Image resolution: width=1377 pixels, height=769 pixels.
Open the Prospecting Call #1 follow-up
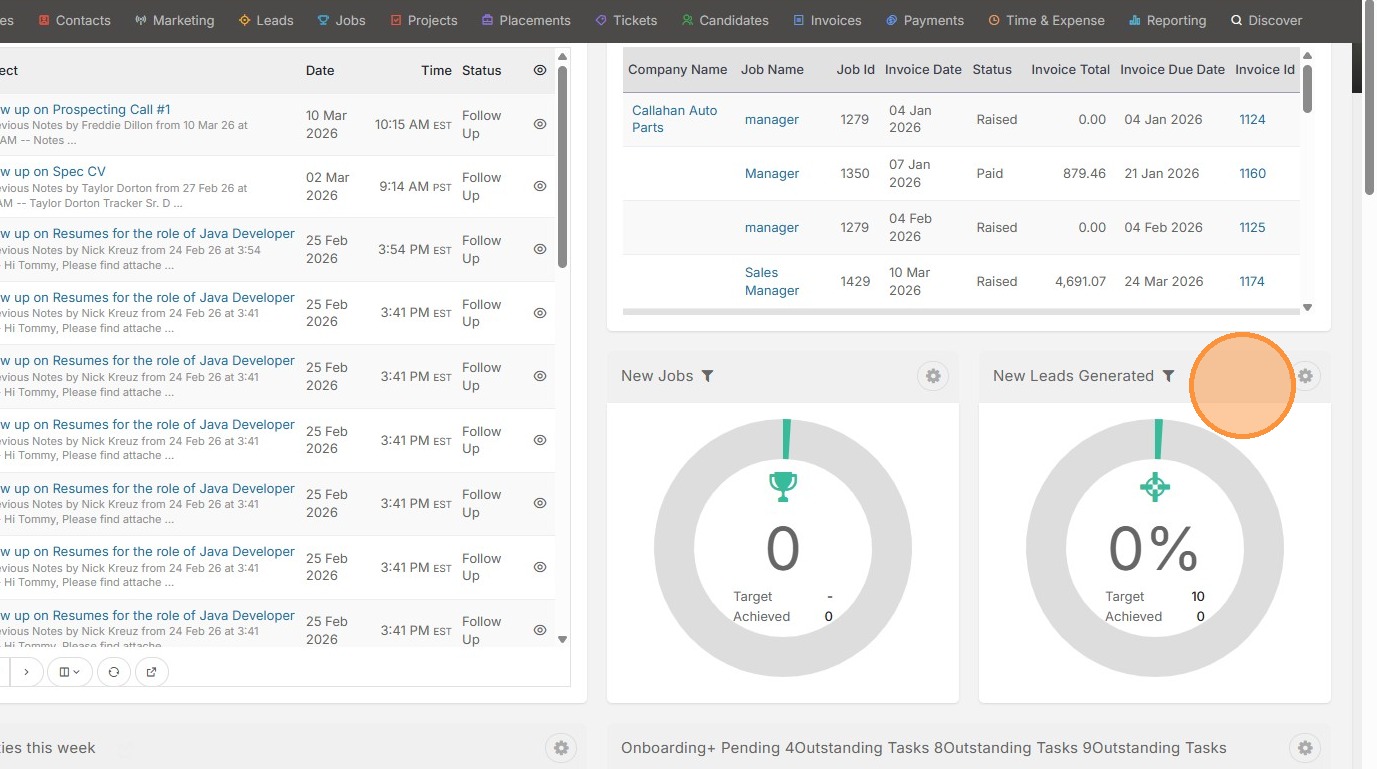(85, 109)
